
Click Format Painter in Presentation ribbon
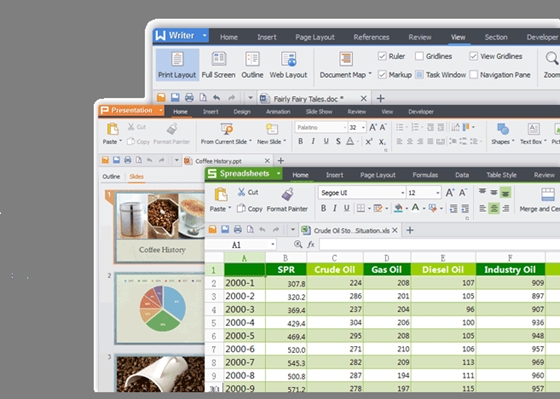(172, 134)
